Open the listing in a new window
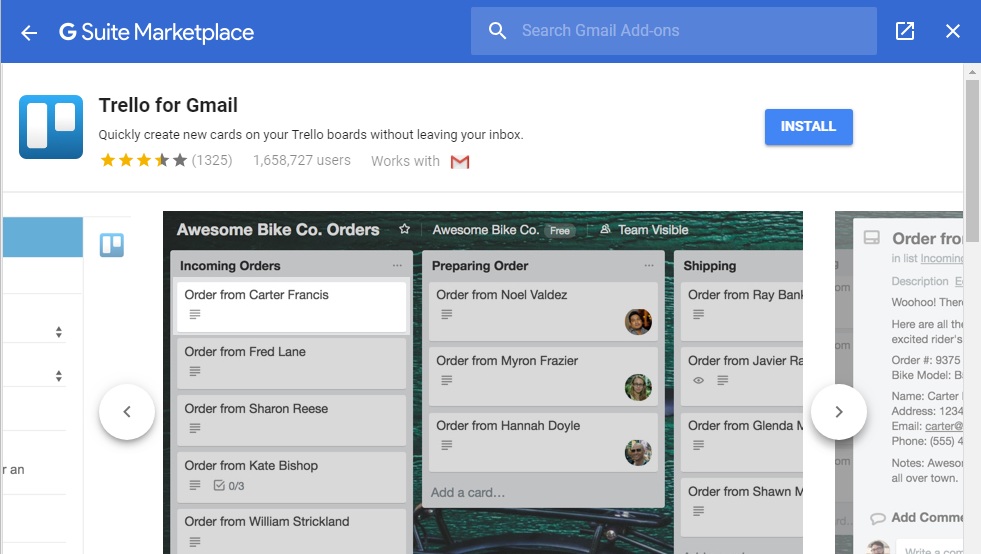Image resolution: width=981 pixels, height=554 pixels. click(905, 31)
